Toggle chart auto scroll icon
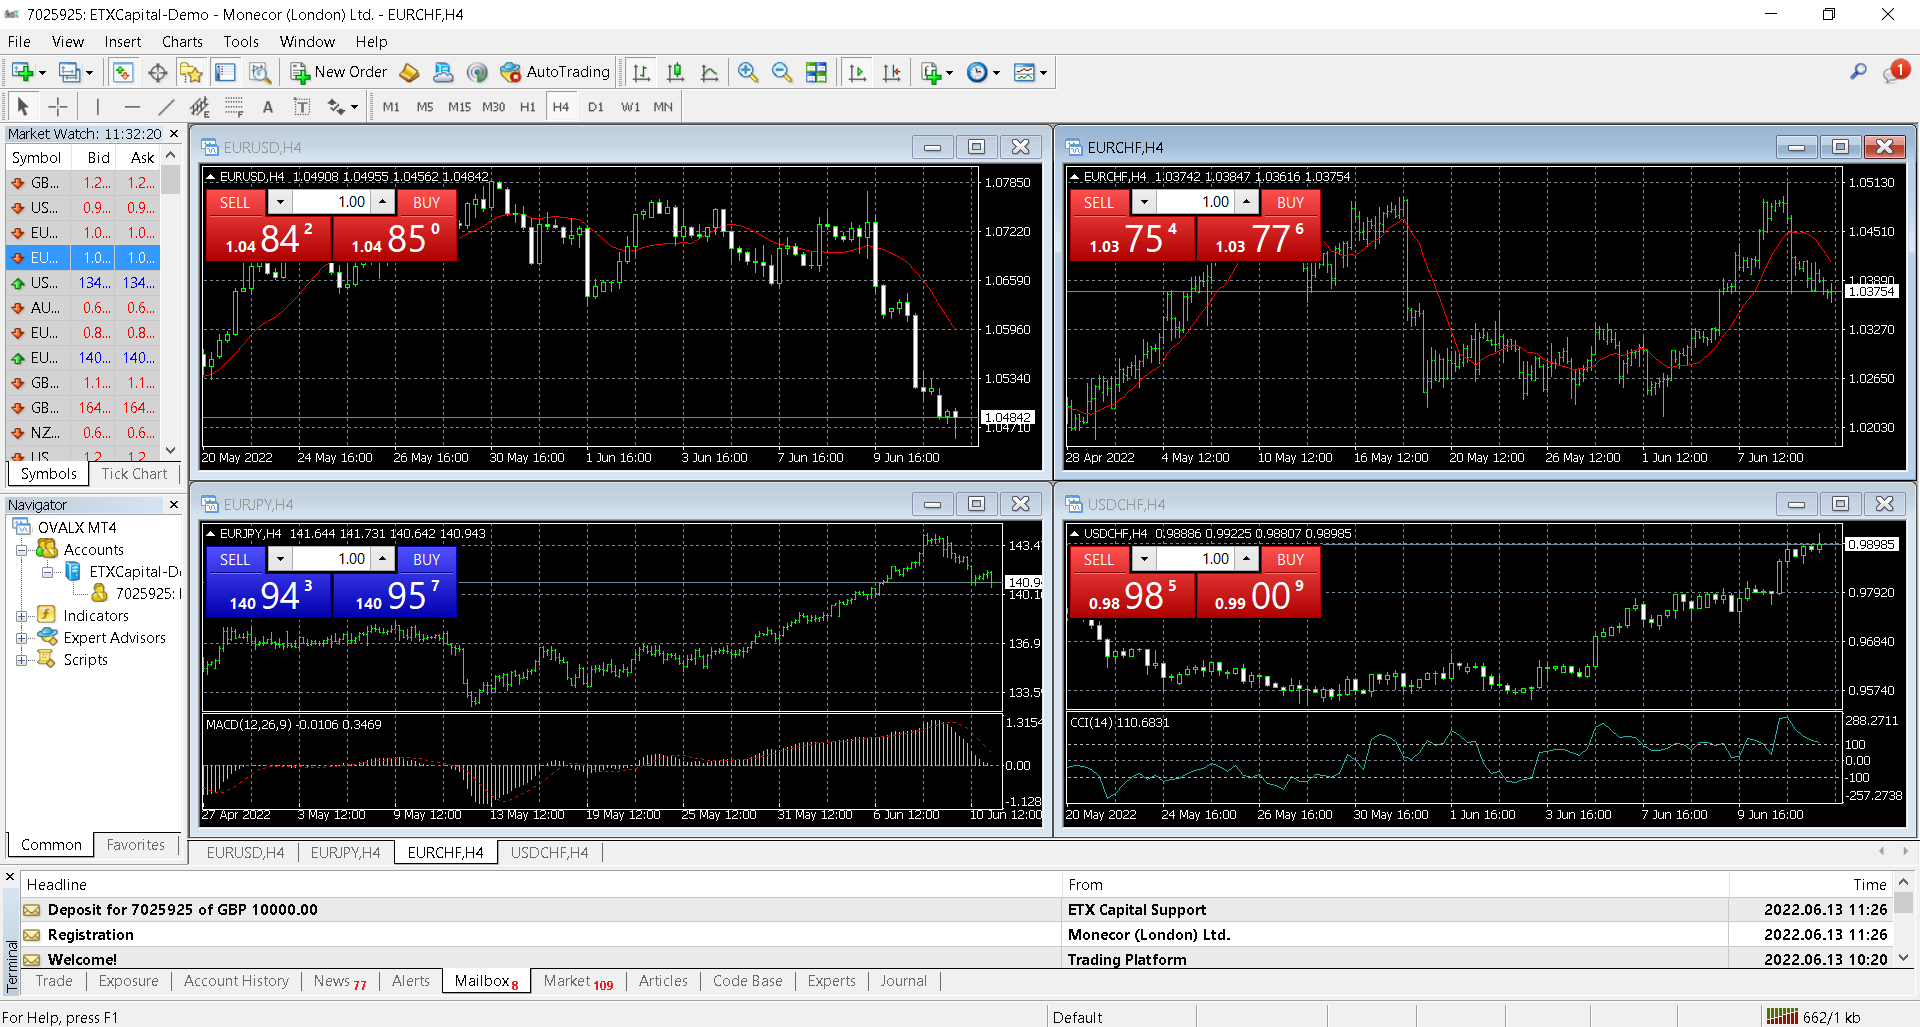The width and height of the screenshot is (1920, 1027). [x=858, y=72]
